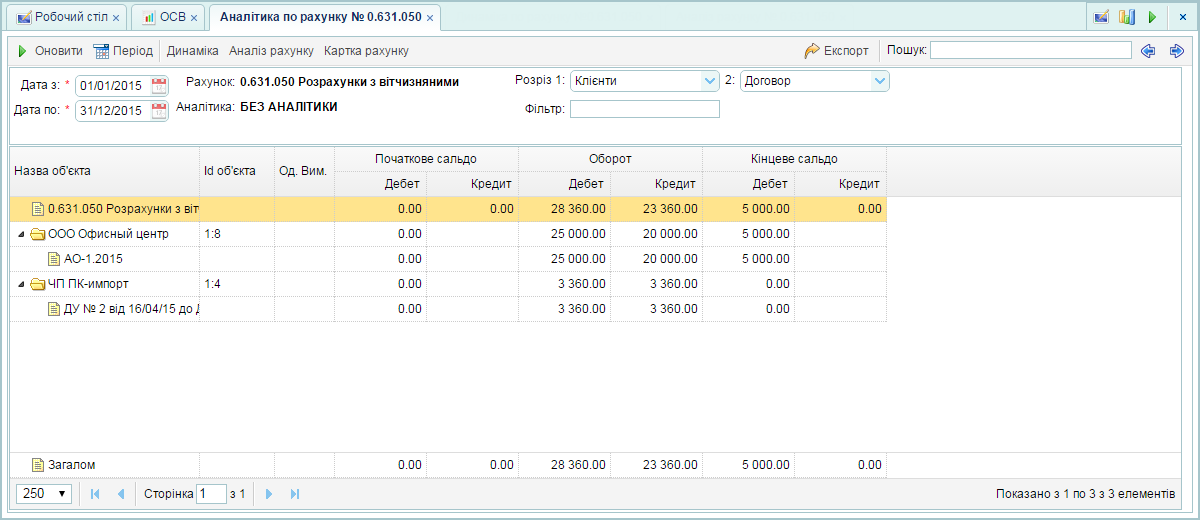Screen dimensions: 1200x520
Task: Go to next page
Action: [x=269, y=494]
